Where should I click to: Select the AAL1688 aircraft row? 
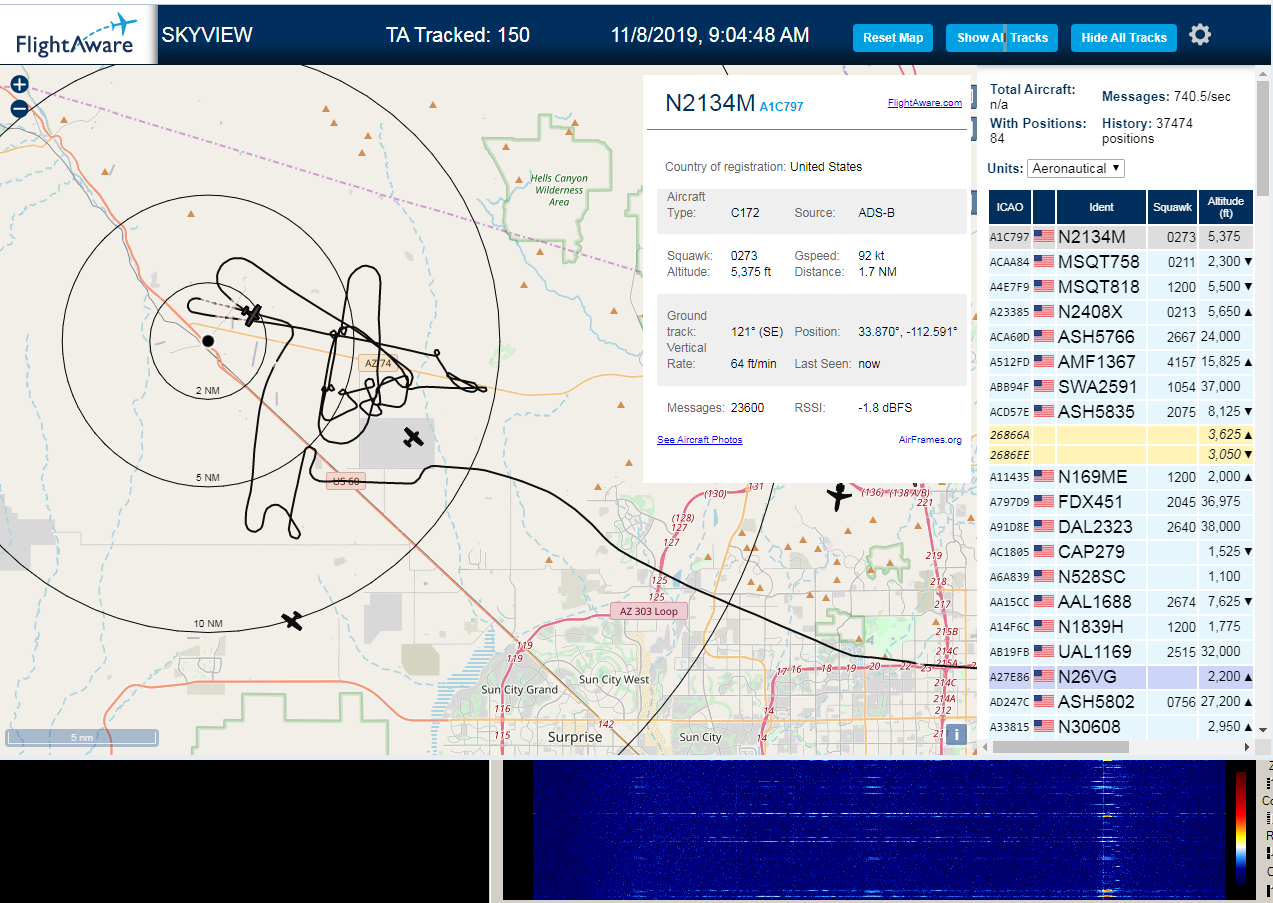click(x=1121, y=602)
